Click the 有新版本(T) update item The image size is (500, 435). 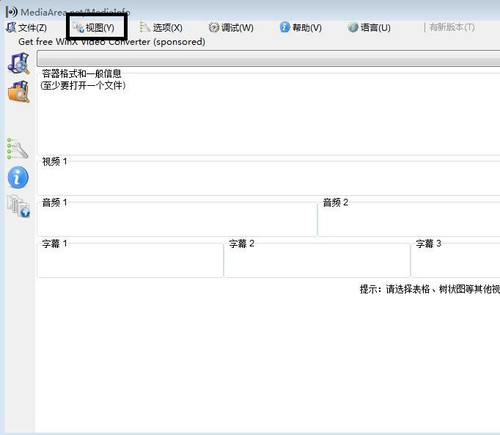452,27
